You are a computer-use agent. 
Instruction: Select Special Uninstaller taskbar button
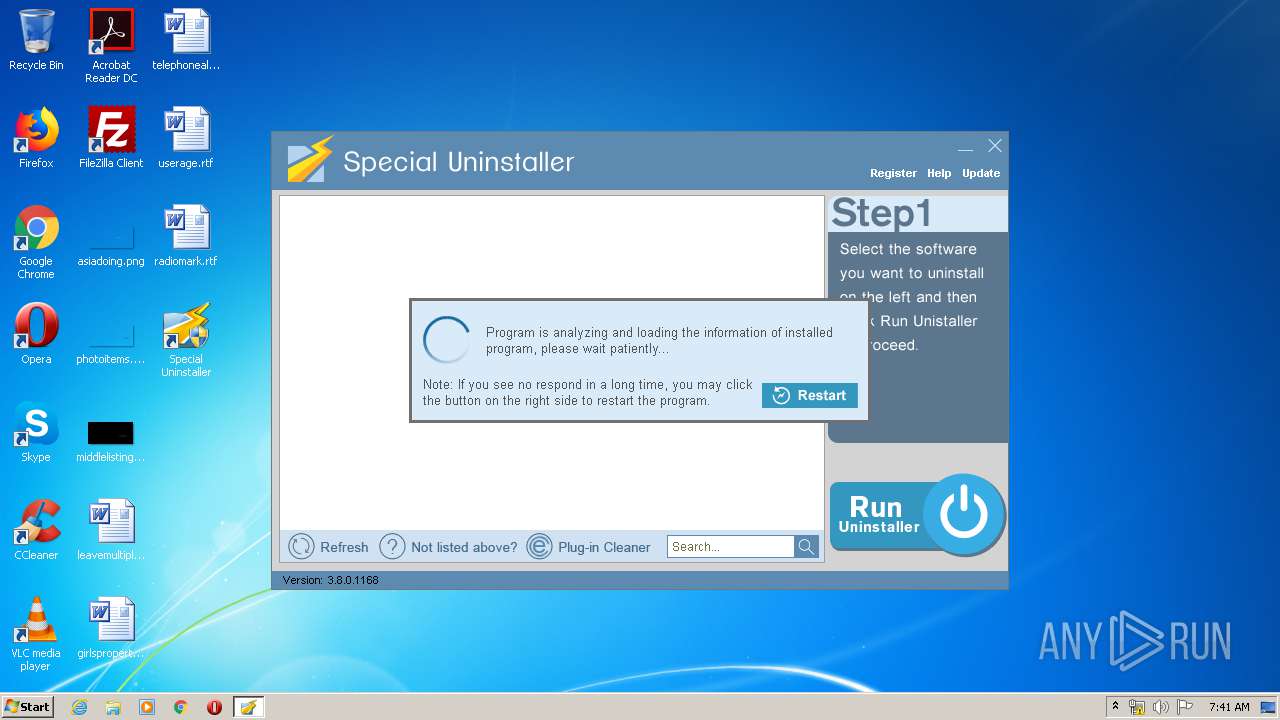248,707
